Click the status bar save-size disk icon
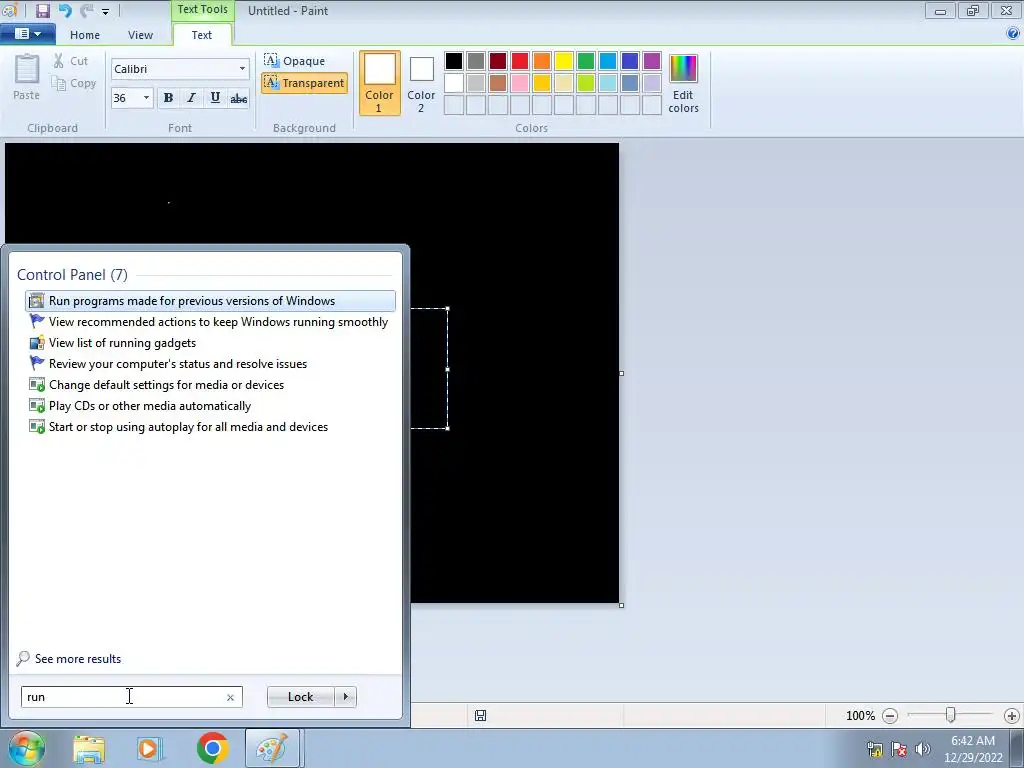The image size is (1024, 768). (x=480, y=716)
